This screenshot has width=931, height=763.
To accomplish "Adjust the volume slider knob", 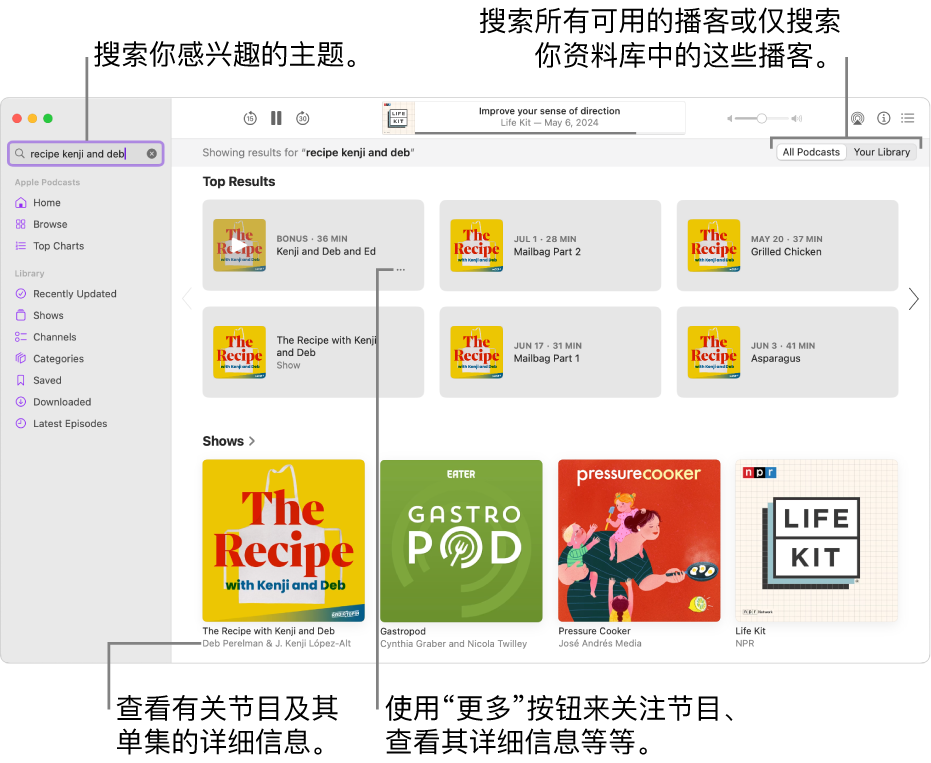I will click(x=761, y=119).
